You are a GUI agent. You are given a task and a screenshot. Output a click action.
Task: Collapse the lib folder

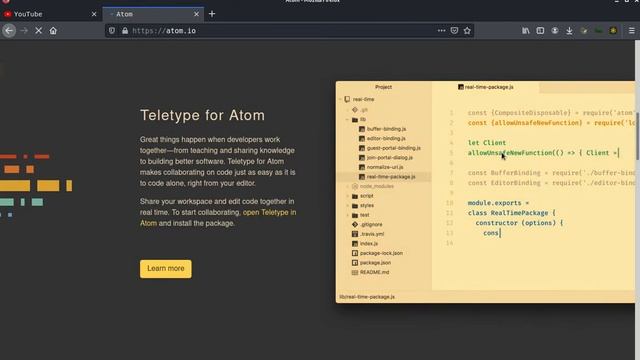point(347,120)
